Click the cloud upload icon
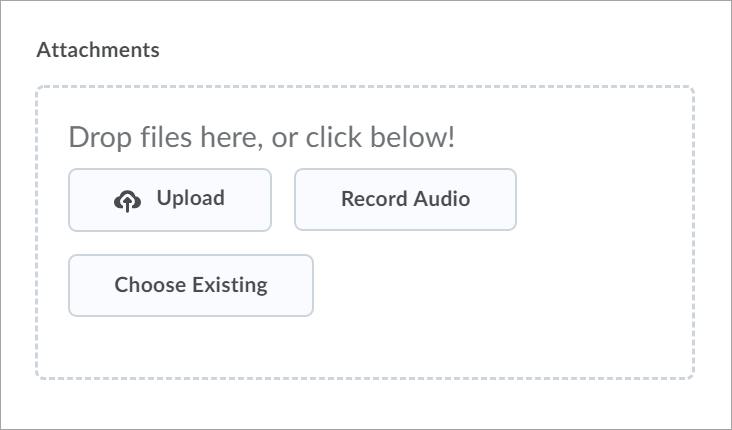This screenshot has height=430, width=732. tap(127, 200)
